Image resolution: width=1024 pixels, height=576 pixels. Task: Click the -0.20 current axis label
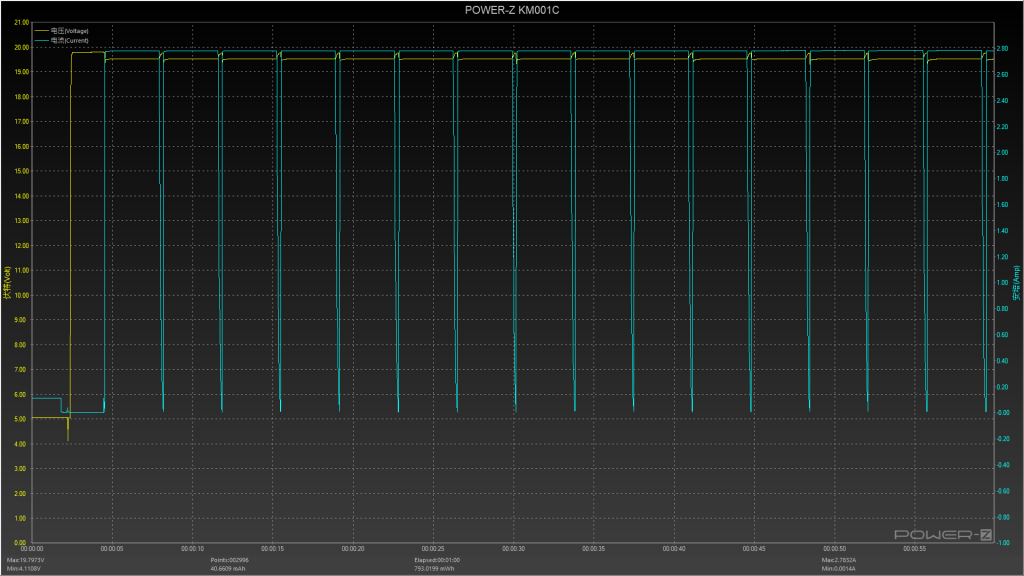point(1002,439)
